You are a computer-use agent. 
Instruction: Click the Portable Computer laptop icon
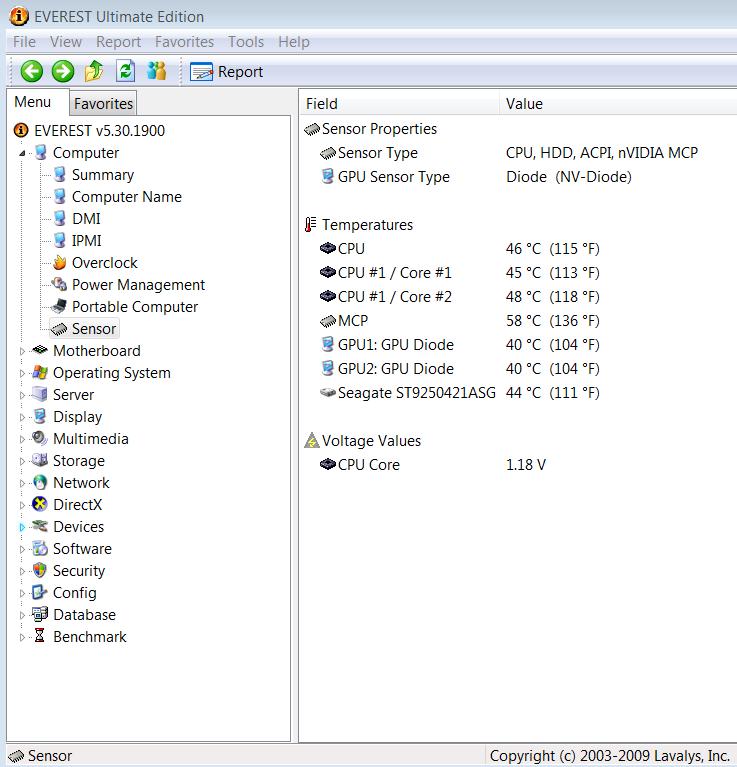coord(60,306)
